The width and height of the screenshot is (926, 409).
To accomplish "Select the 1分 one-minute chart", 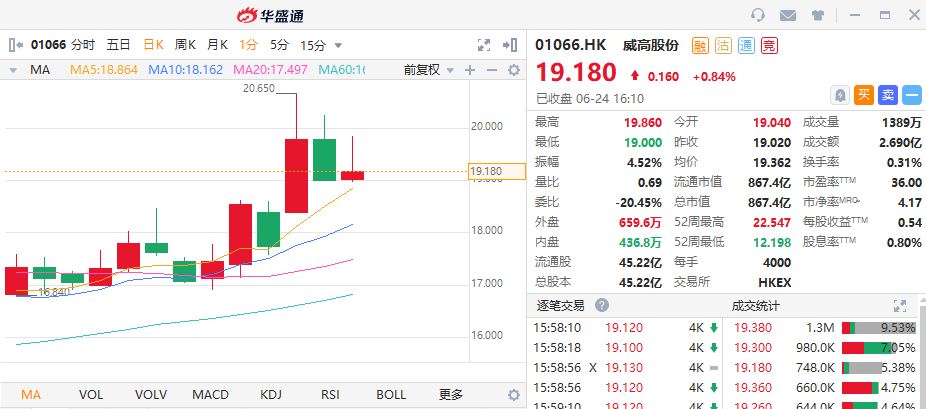I will coord(248,45).
